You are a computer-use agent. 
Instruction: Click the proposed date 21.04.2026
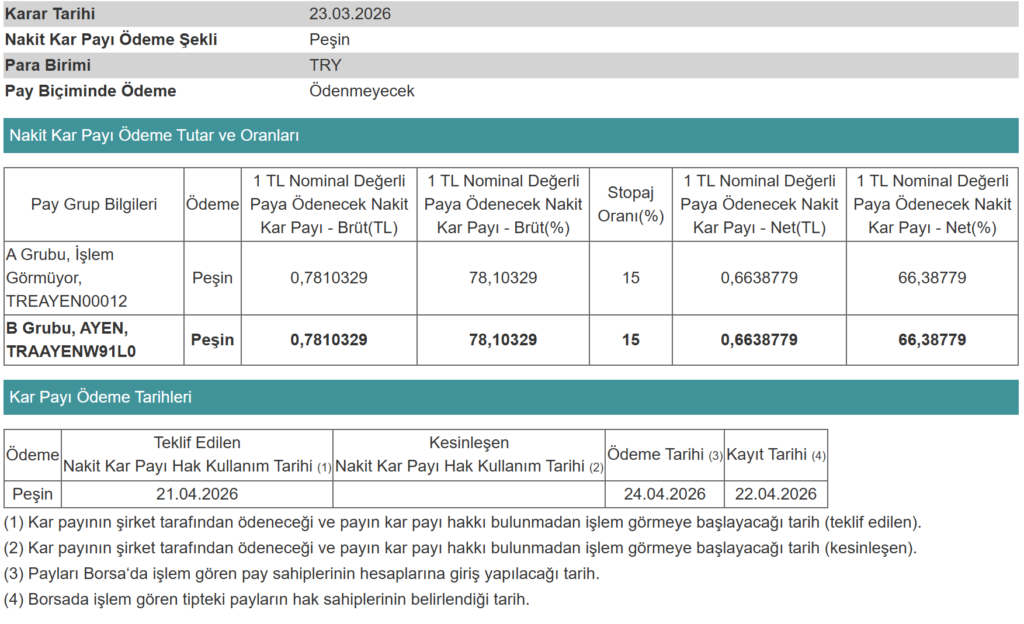[x=197, y=494]
